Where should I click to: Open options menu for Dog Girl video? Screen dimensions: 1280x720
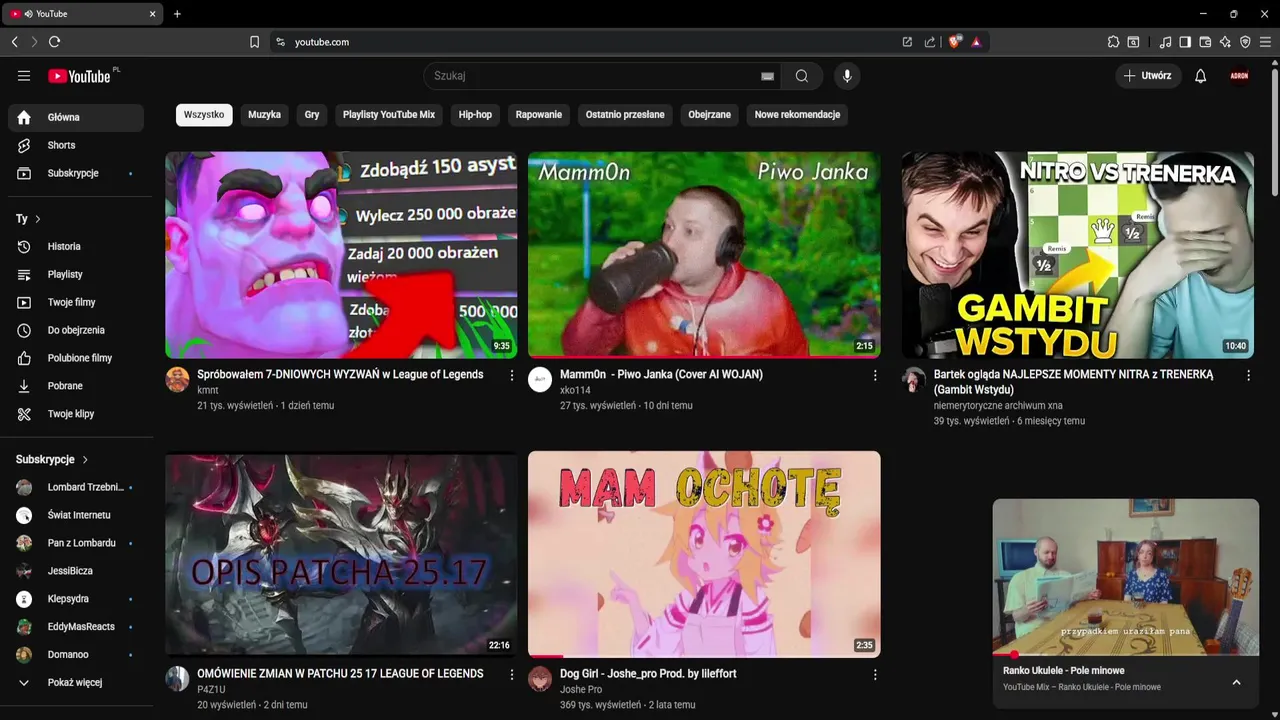tap(875, 674)
